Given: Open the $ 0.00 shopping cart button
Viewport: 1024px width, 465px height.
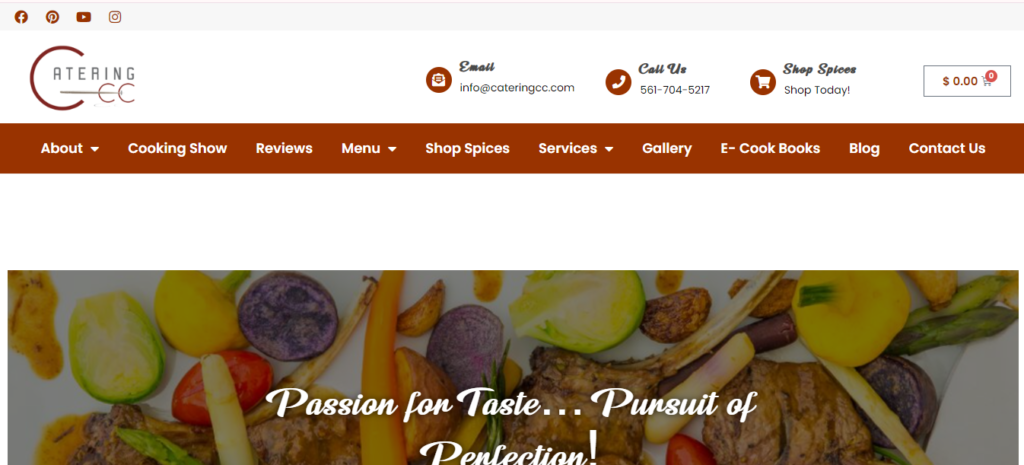Looking at the screenshot, I should click(x=967, y=81).
